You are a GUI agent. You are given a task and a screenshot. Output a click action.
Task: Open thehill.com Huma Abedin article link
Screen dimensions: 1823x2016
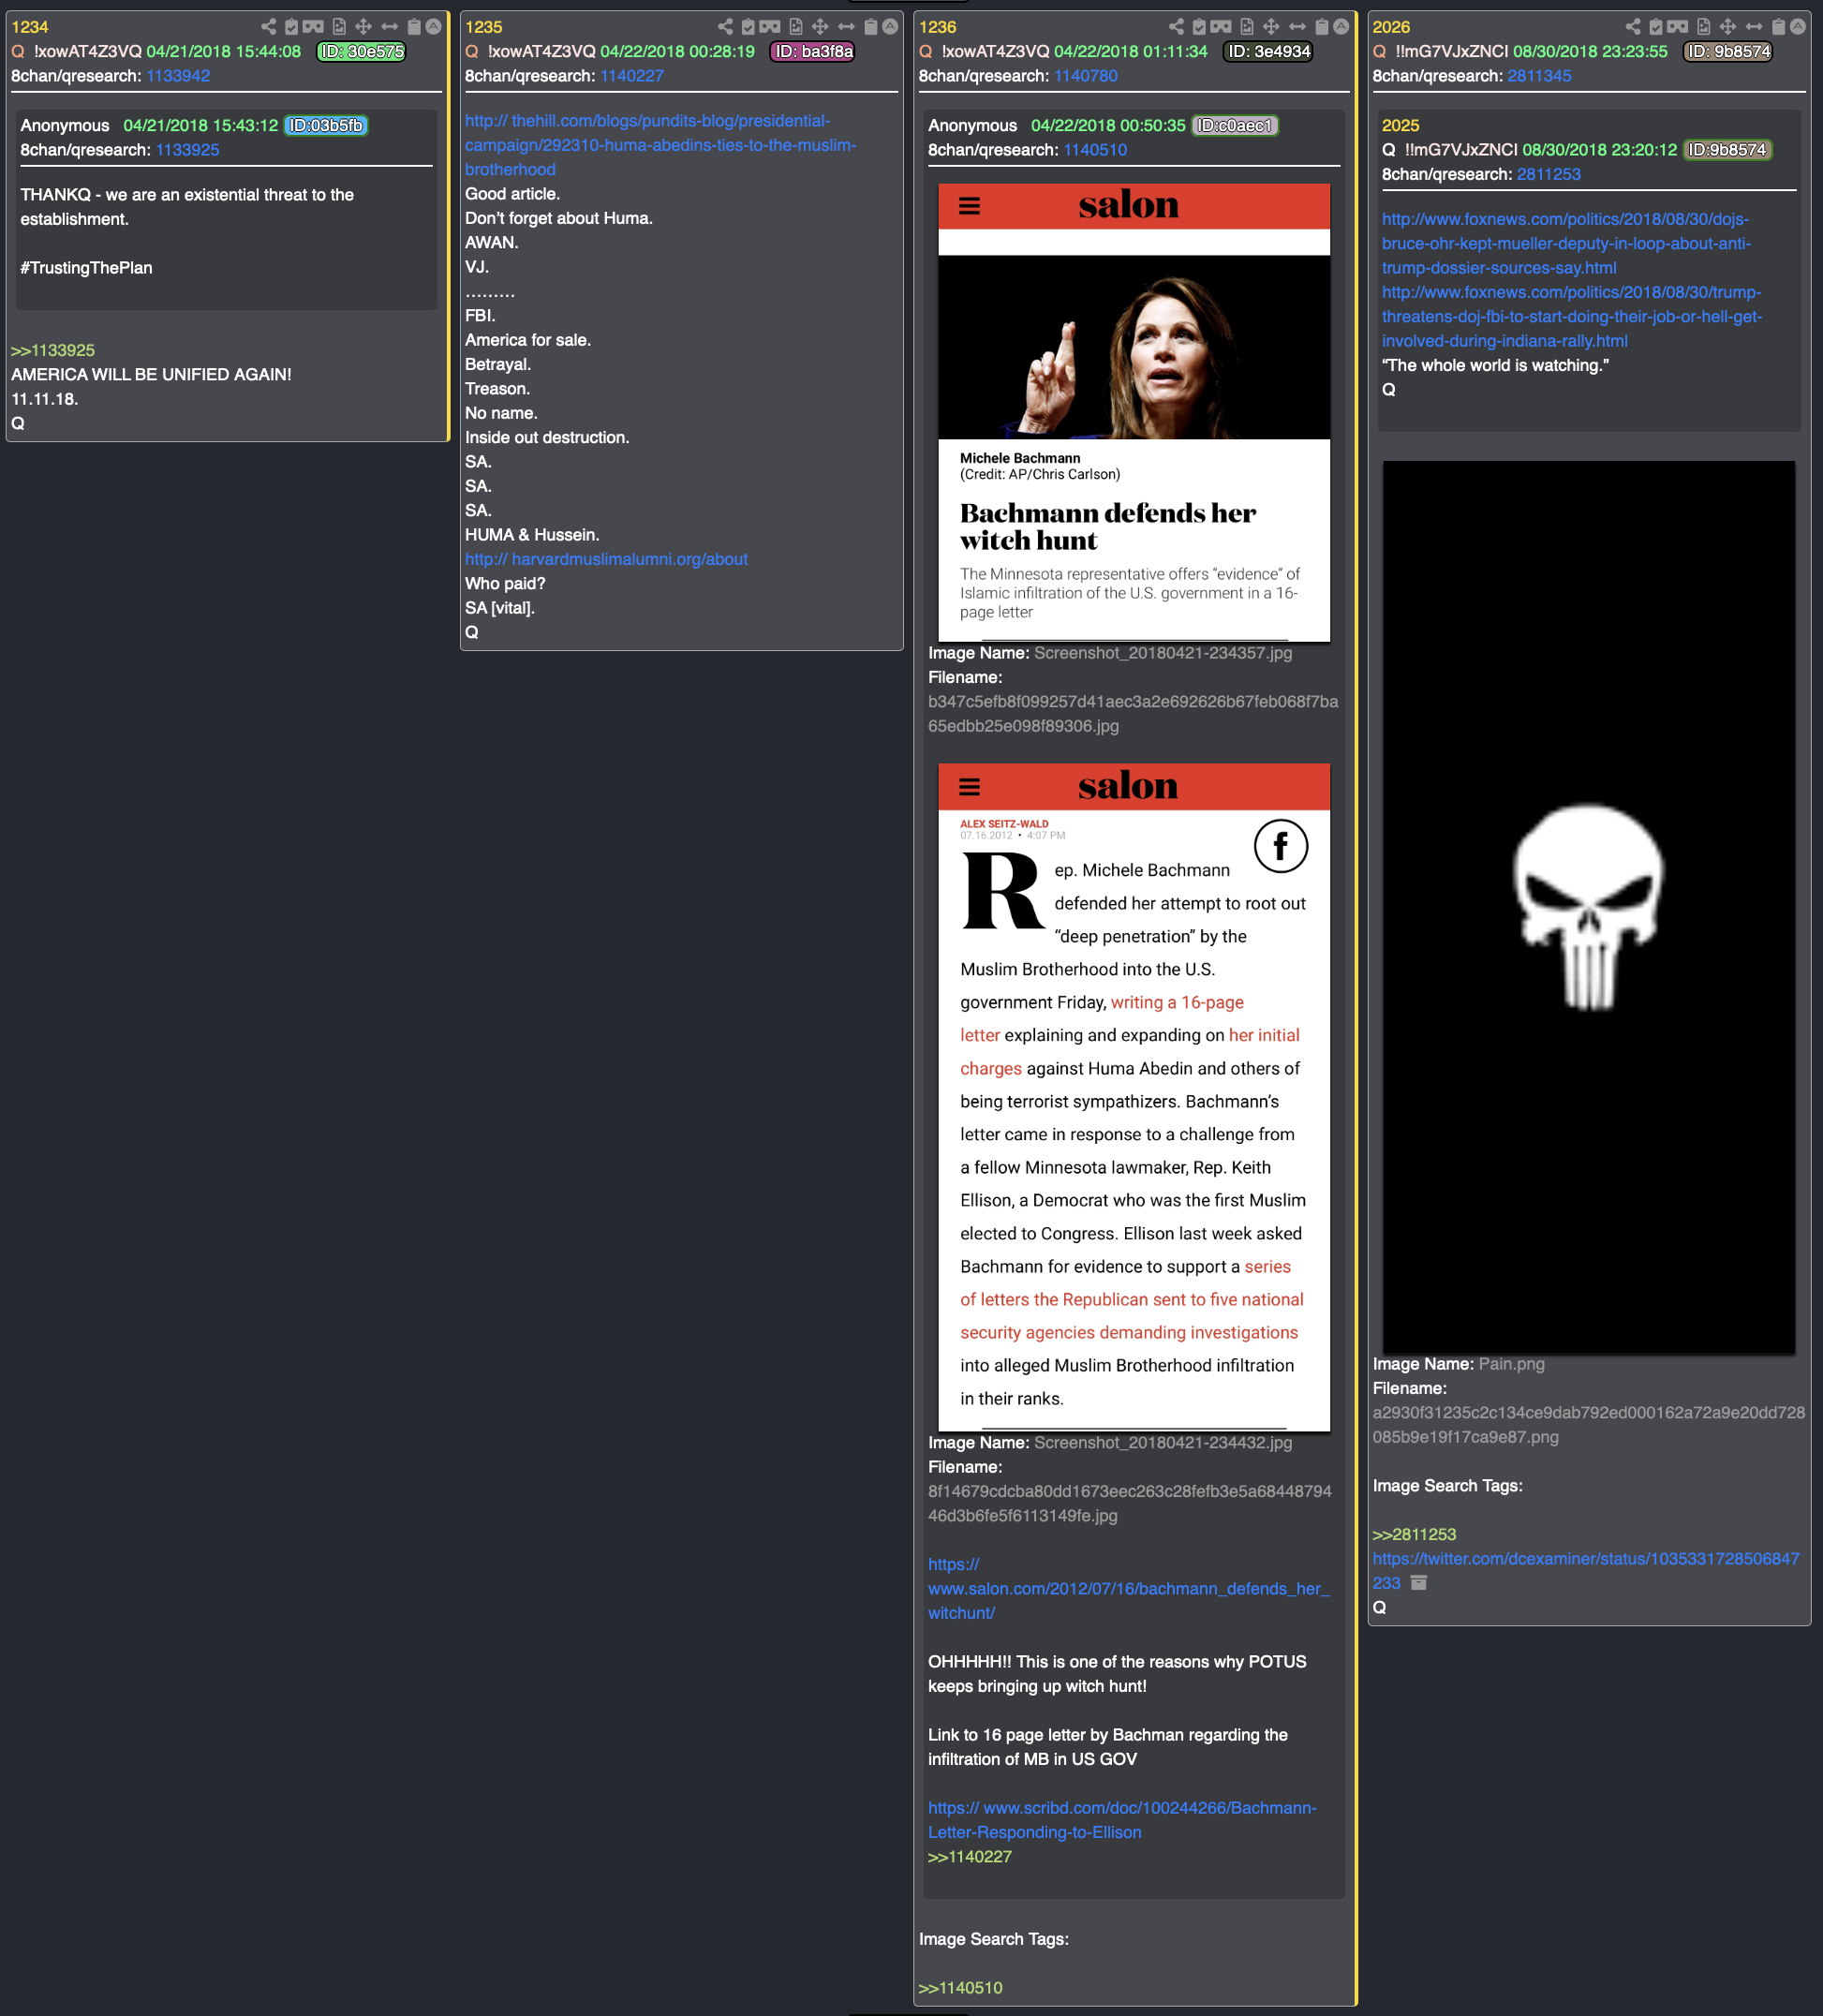[661, 145]
